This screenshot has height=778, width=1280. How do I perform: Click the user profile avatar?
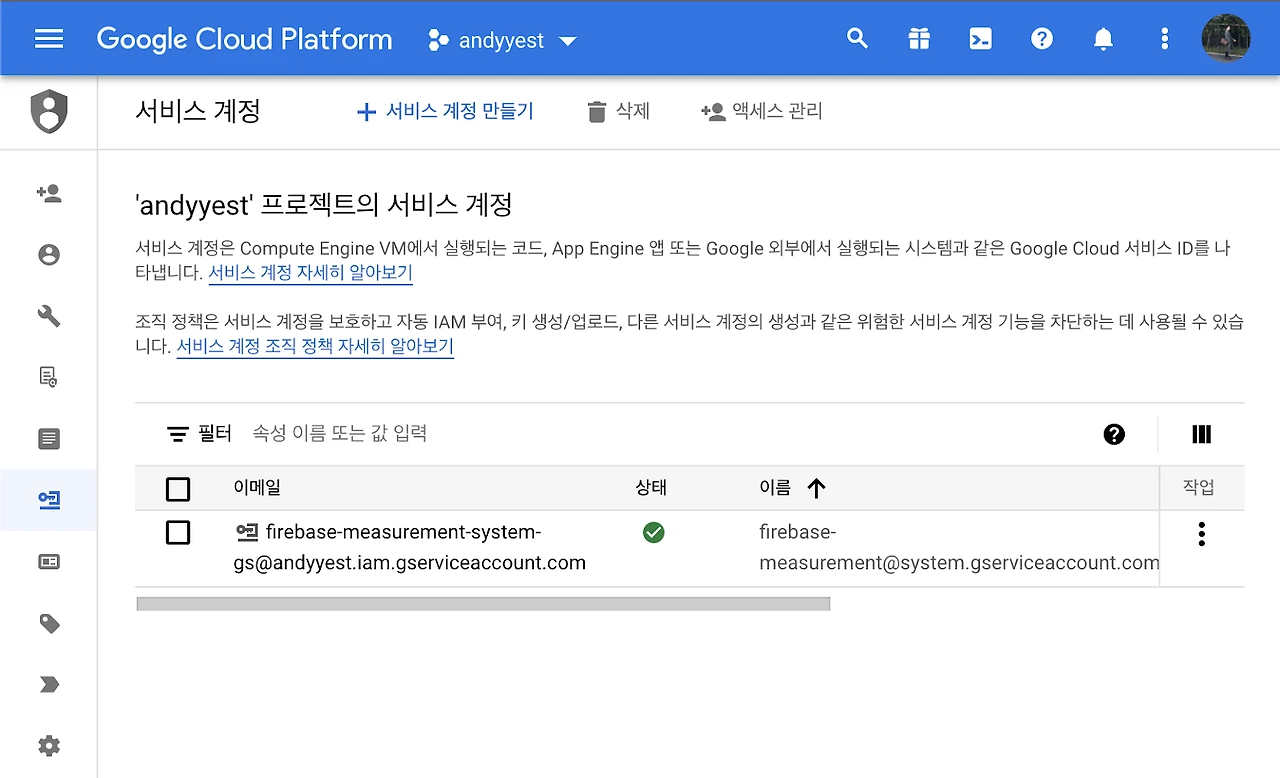[x=1226, y=39]
